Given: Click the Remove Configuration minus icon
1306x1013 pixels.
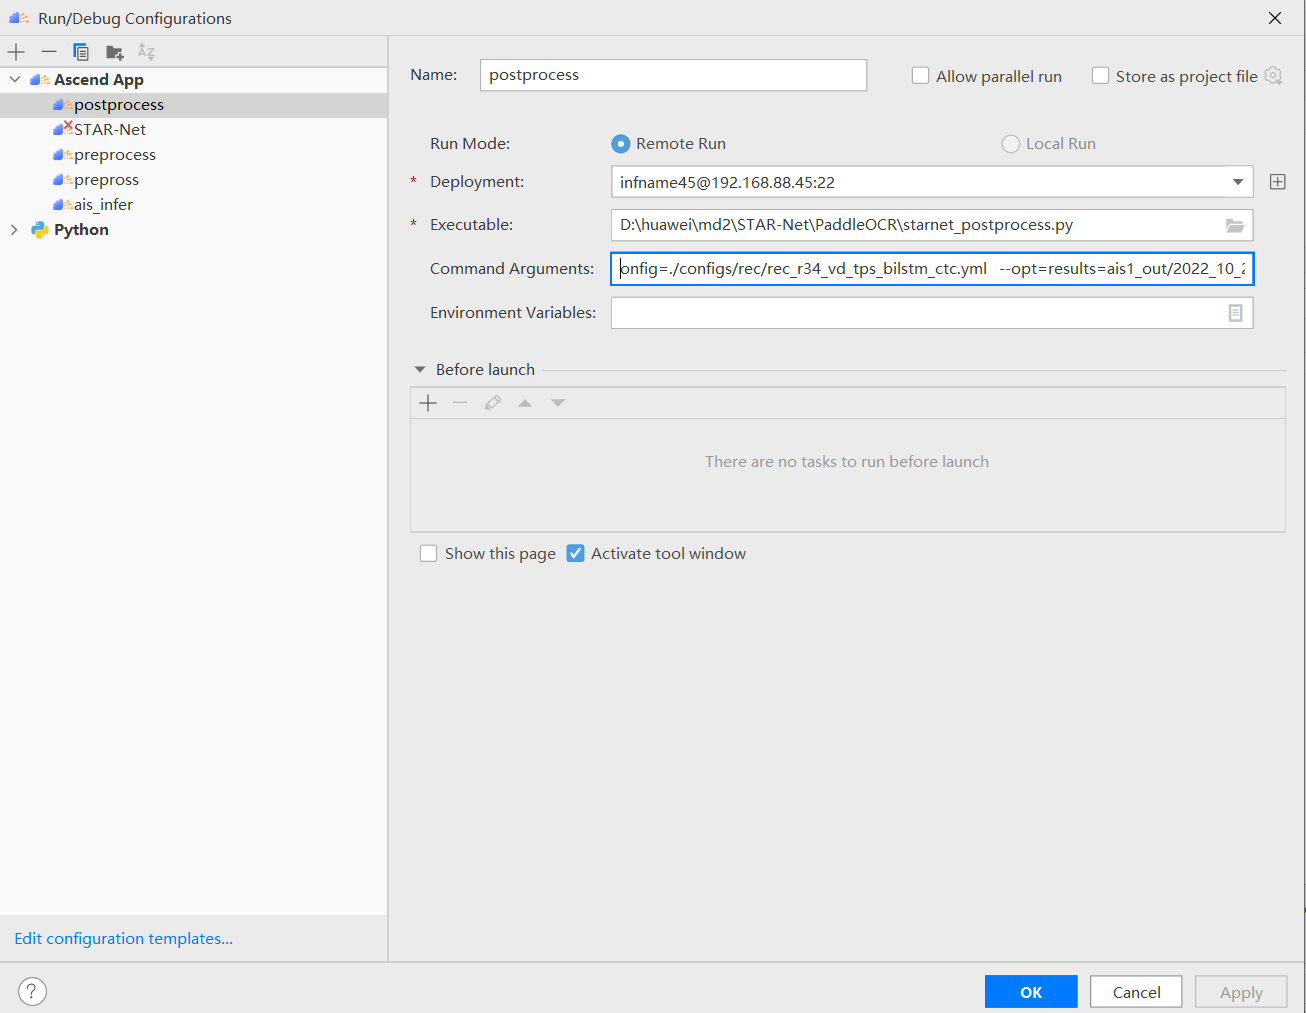Looking at the screenshot, I should click(49, 52).
